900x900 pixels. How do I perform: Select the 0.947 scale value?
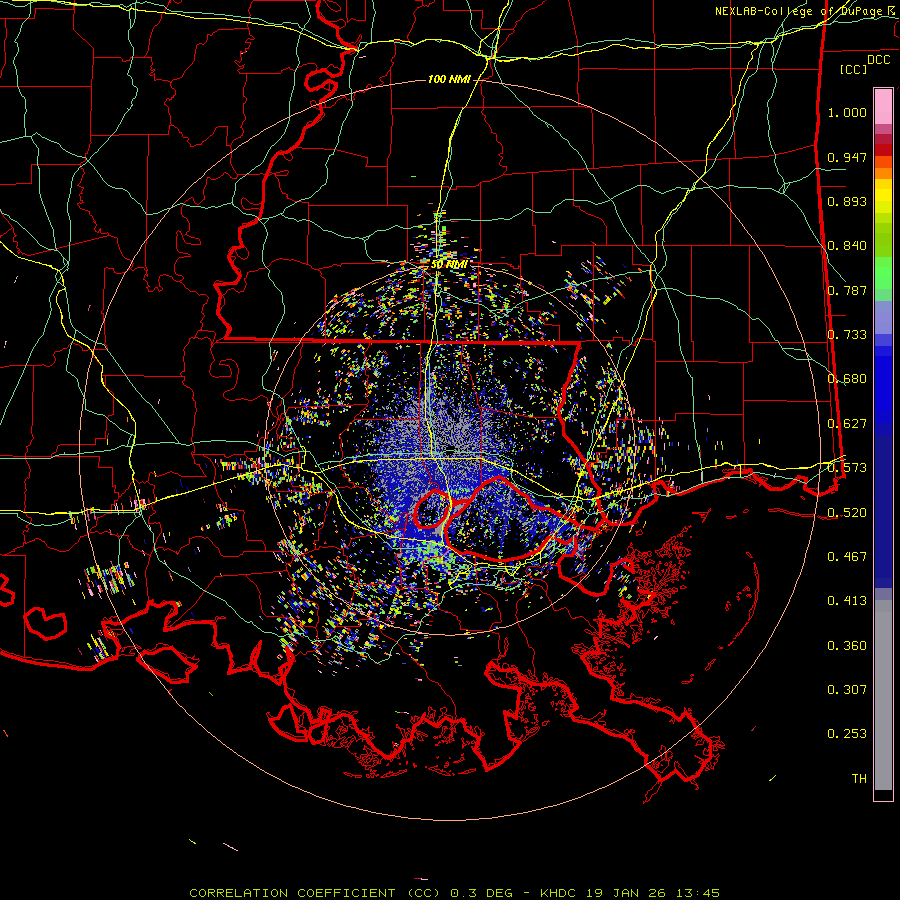click(x=847, y=157)
